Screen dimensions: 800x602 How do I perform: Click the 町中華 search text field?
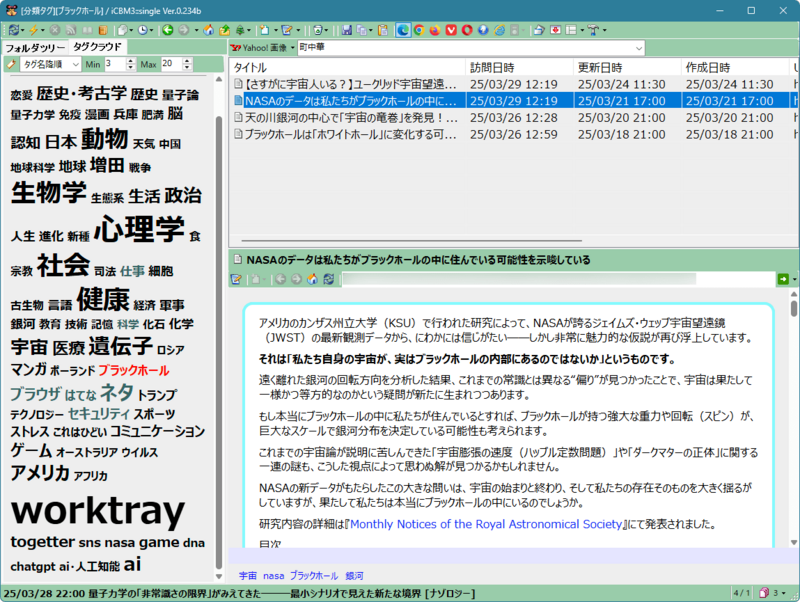click(465, 48)
